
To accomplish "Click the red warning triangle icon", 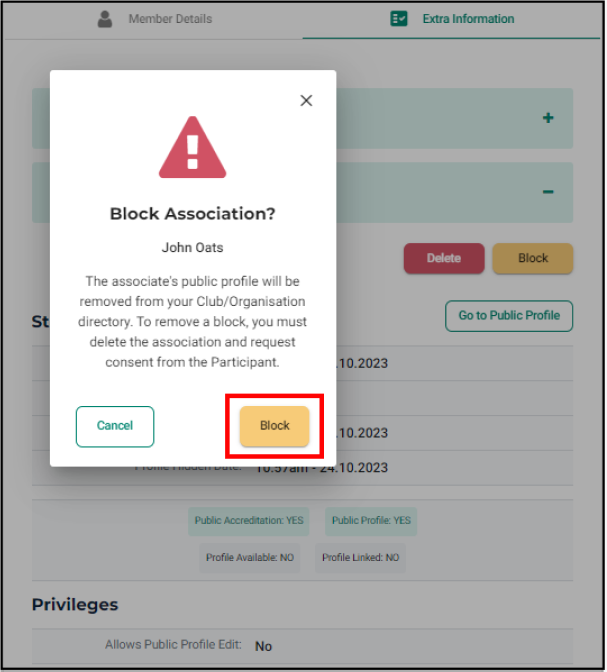I will (192, 147).
